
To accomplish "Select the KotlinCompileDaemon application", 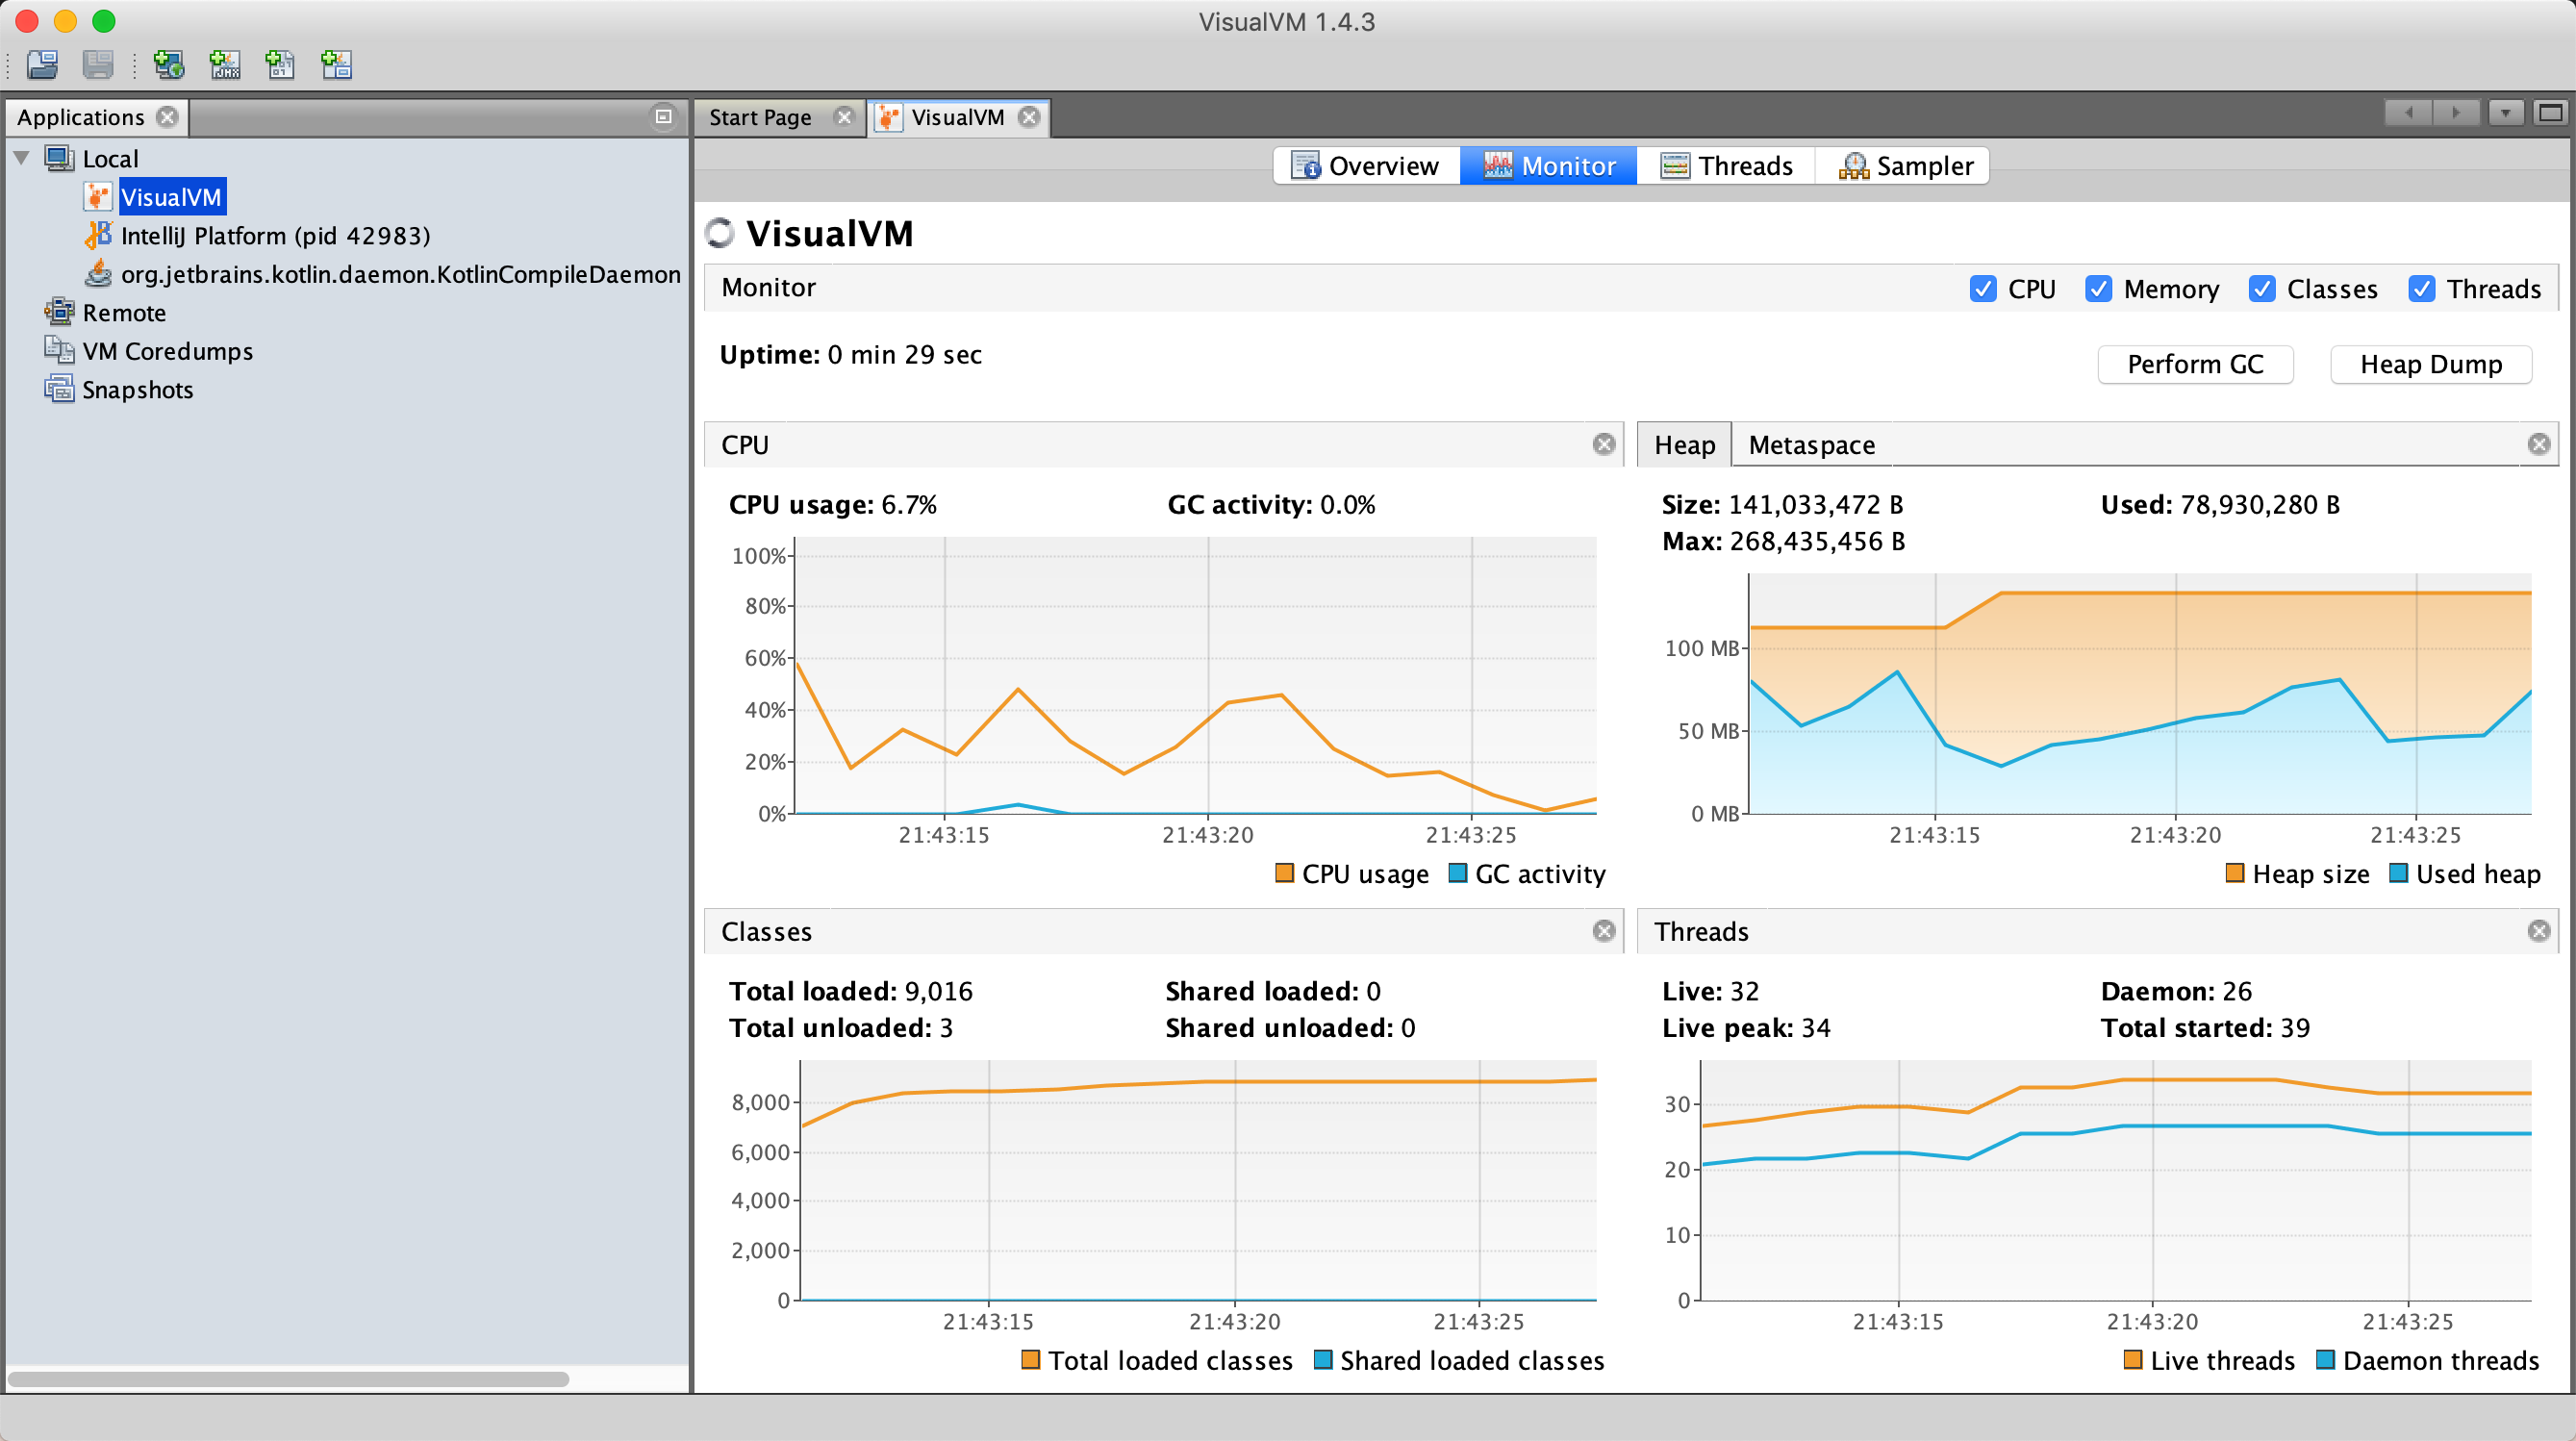I will [x=400, y=274].
